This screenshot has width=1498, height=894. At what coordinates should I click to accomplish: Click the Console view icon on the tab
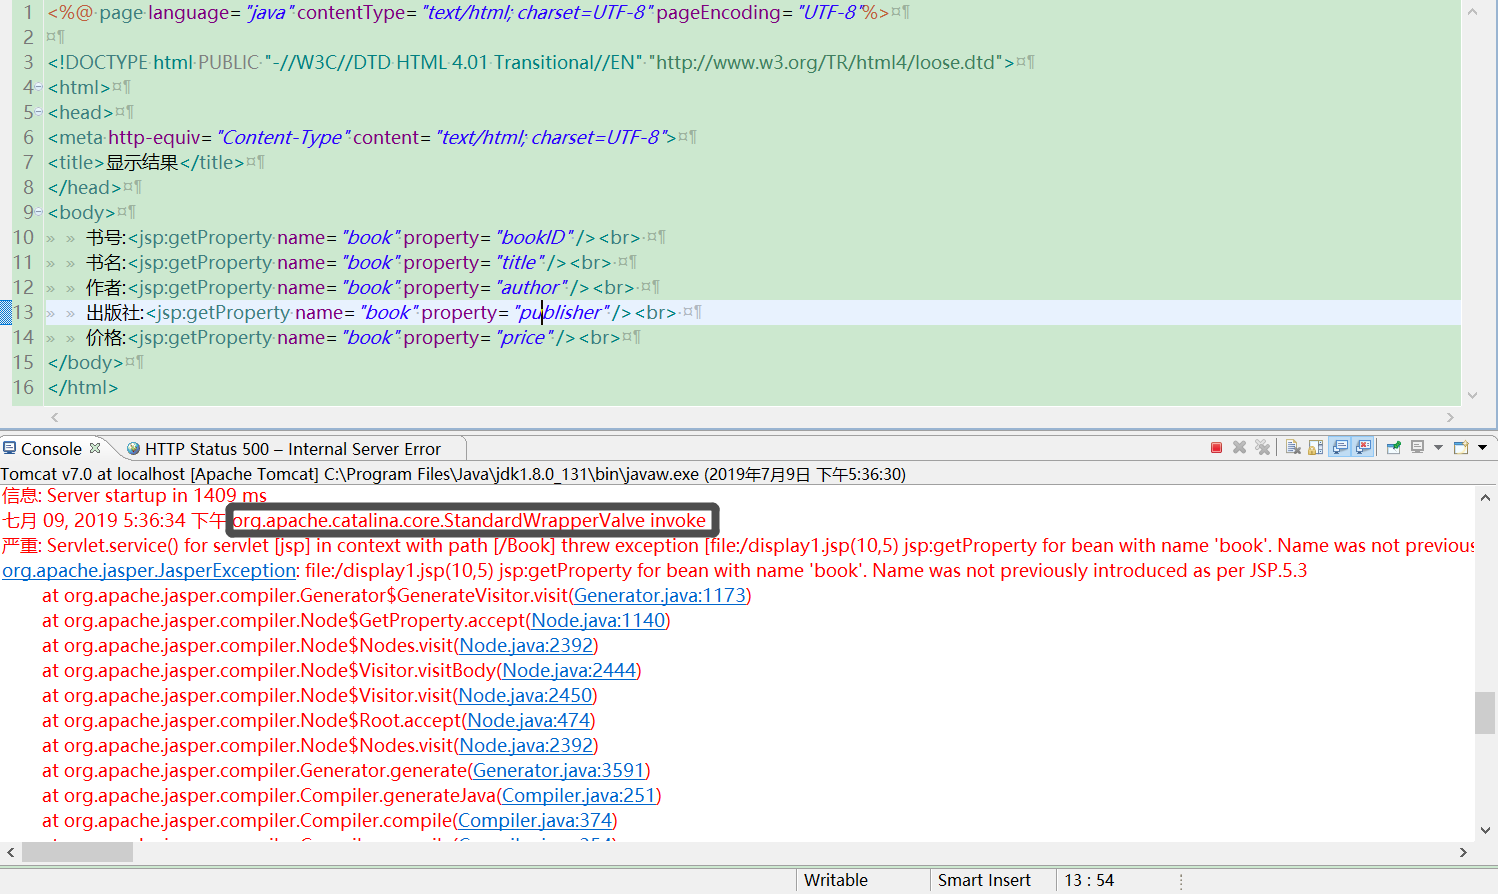click(9, 448)
